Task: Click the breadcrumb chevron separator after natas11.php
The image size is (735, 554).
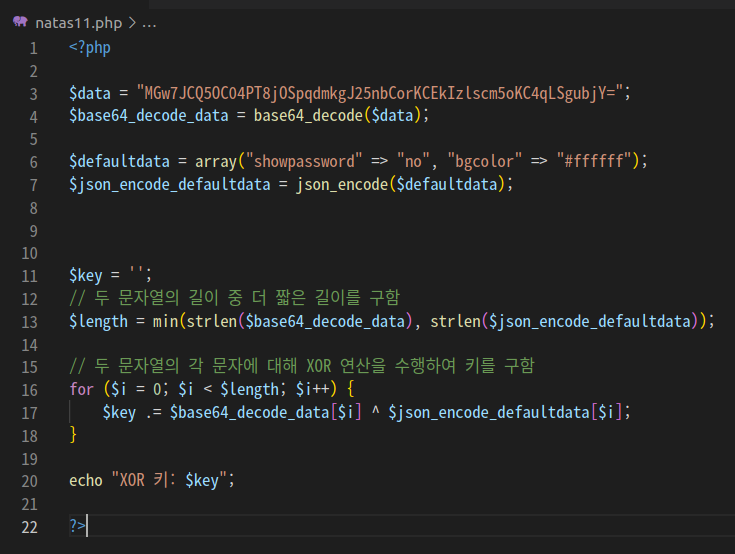Action: pyautogui.click(x=132, y=23)
